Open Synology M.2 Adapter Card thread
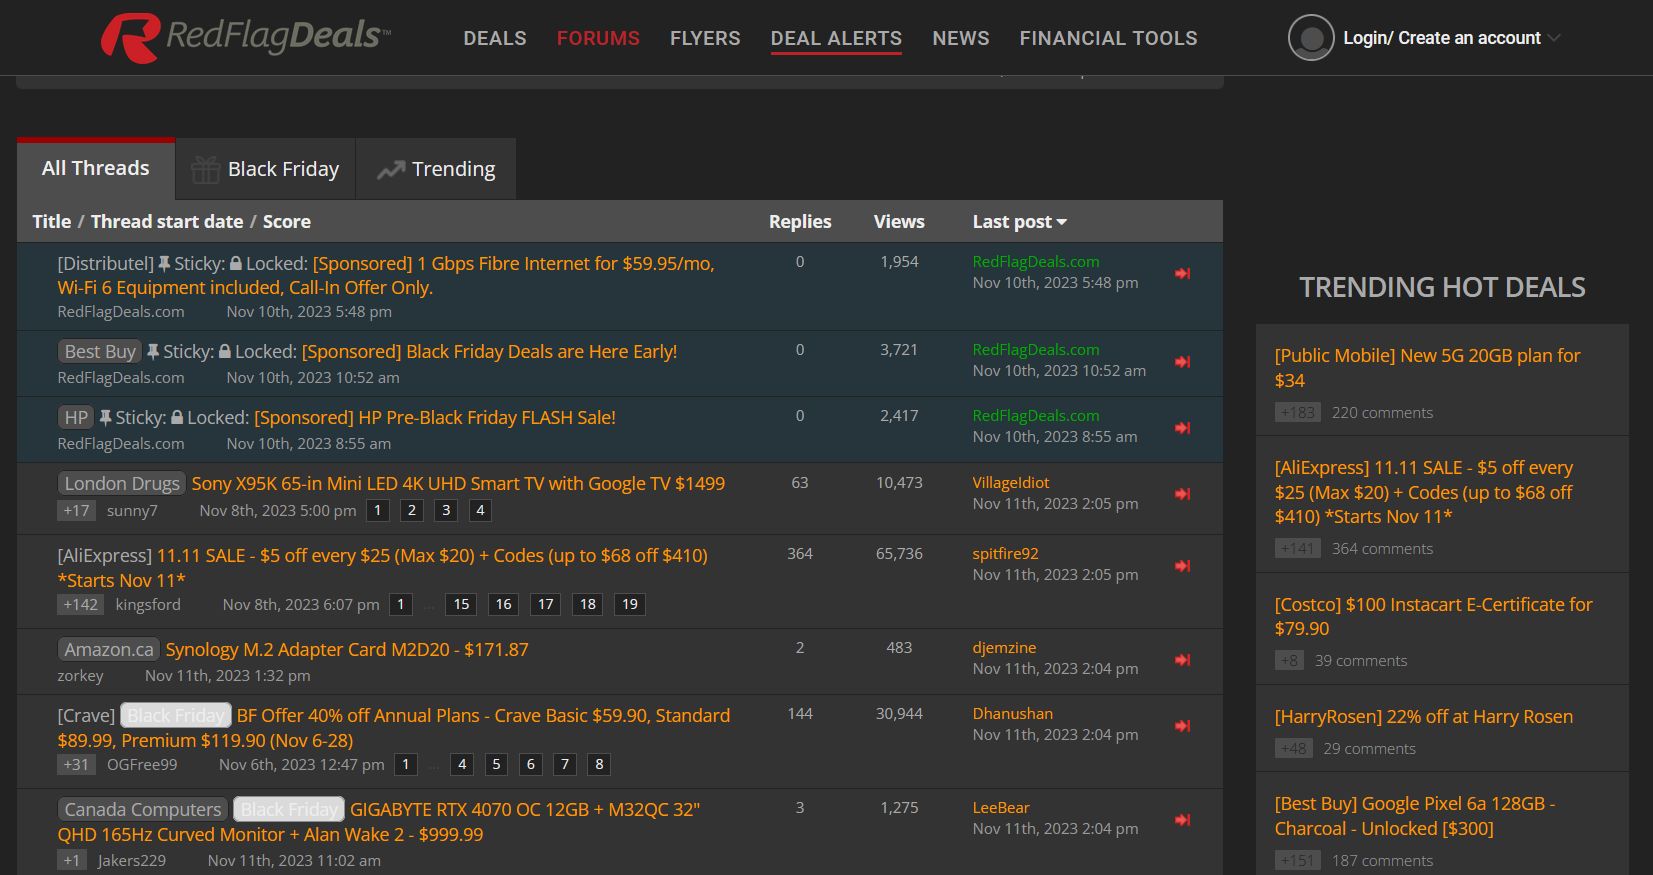Image resolution: width=1653 pixels, height=875 pixels. (347, 650)
